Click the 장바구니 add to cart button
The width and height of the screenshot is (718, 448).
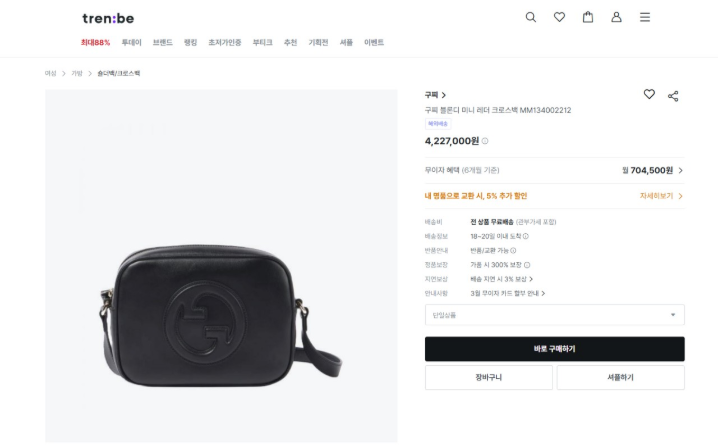[489, 377]
